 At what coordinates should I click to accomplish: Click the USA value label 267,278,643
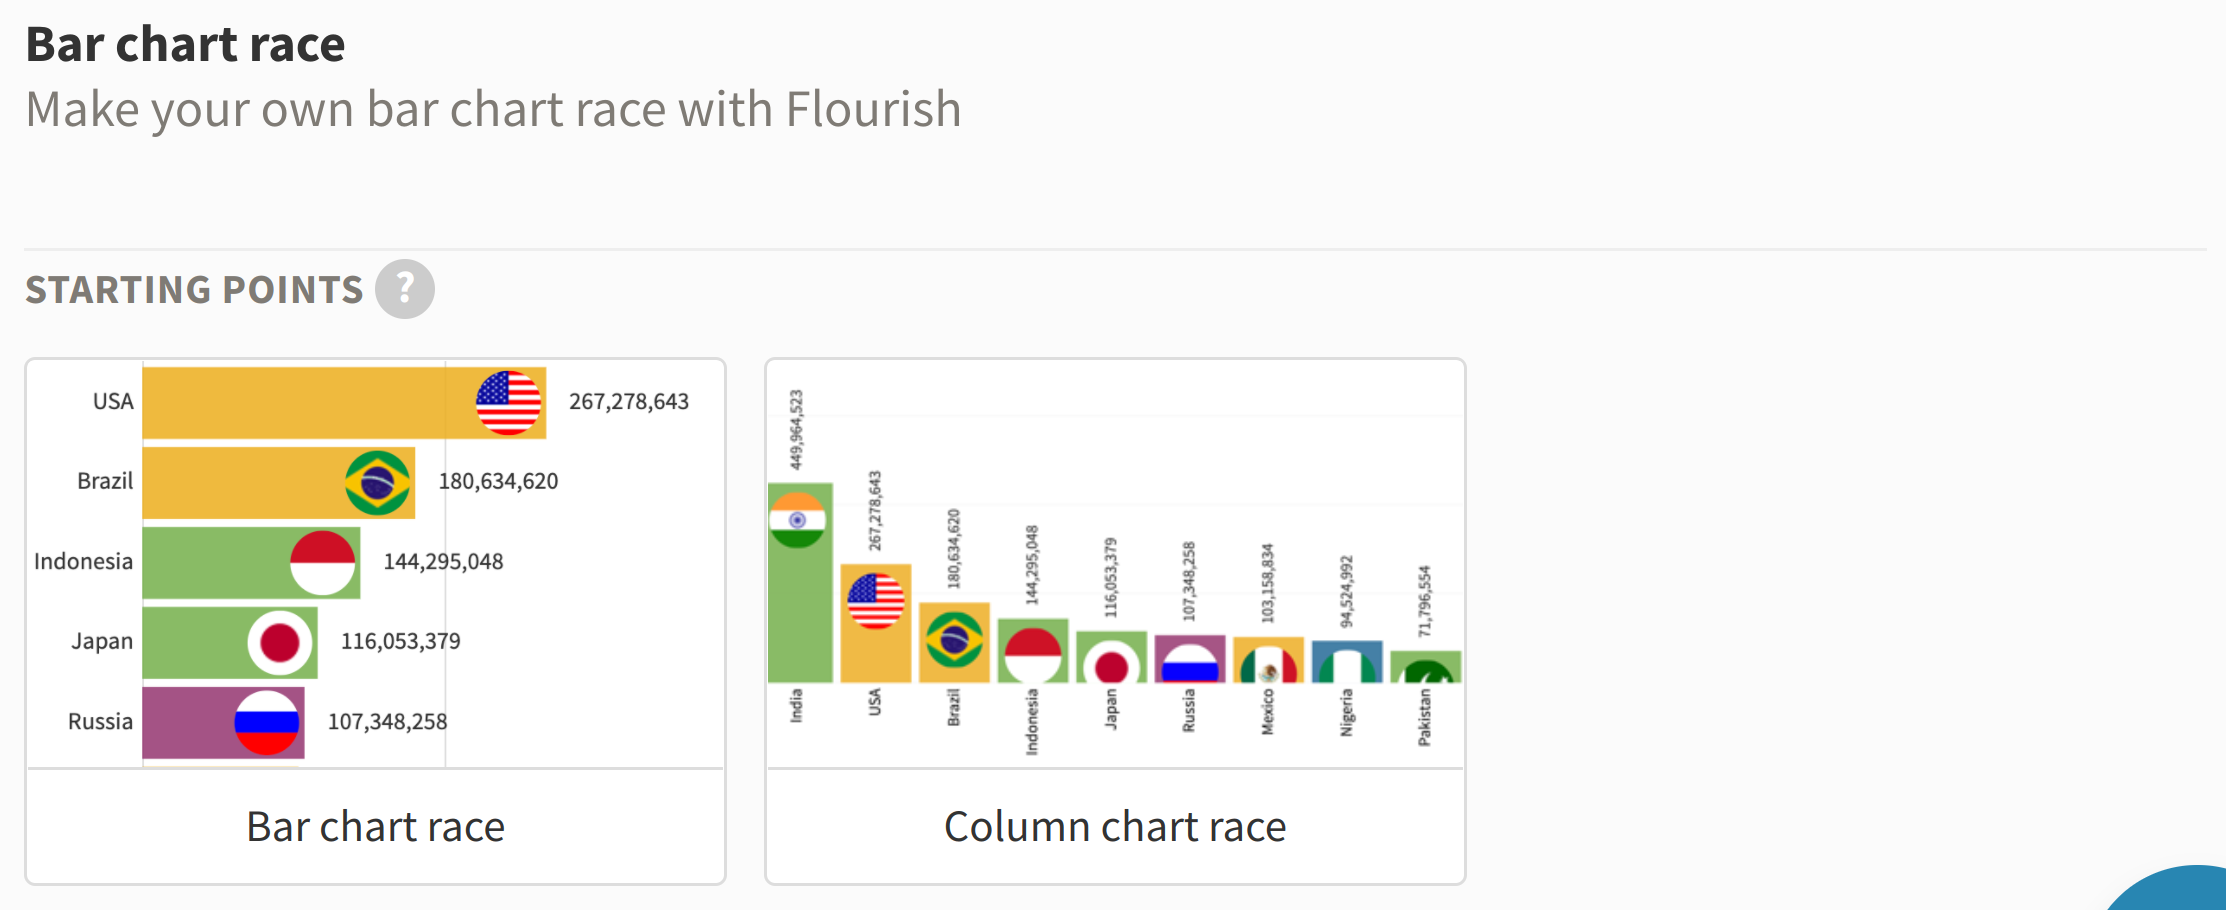[629, 402]
